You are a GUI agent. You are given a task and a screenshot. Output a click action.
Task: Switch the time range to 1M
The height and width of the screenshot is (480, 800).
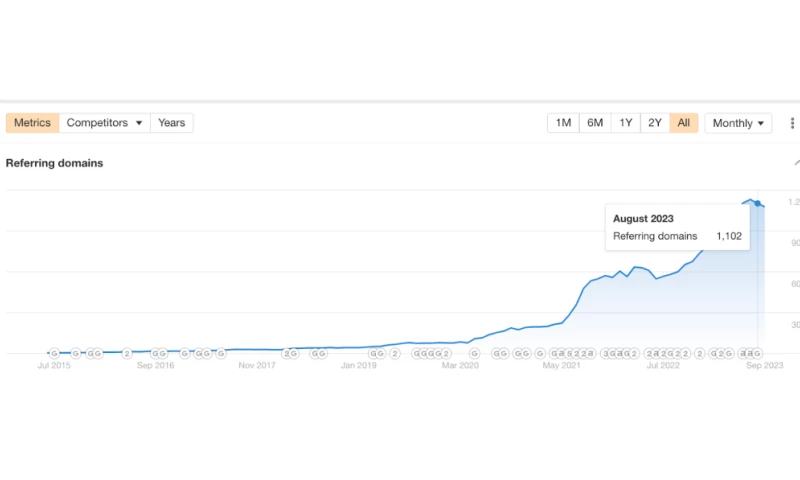coord(563,123)
